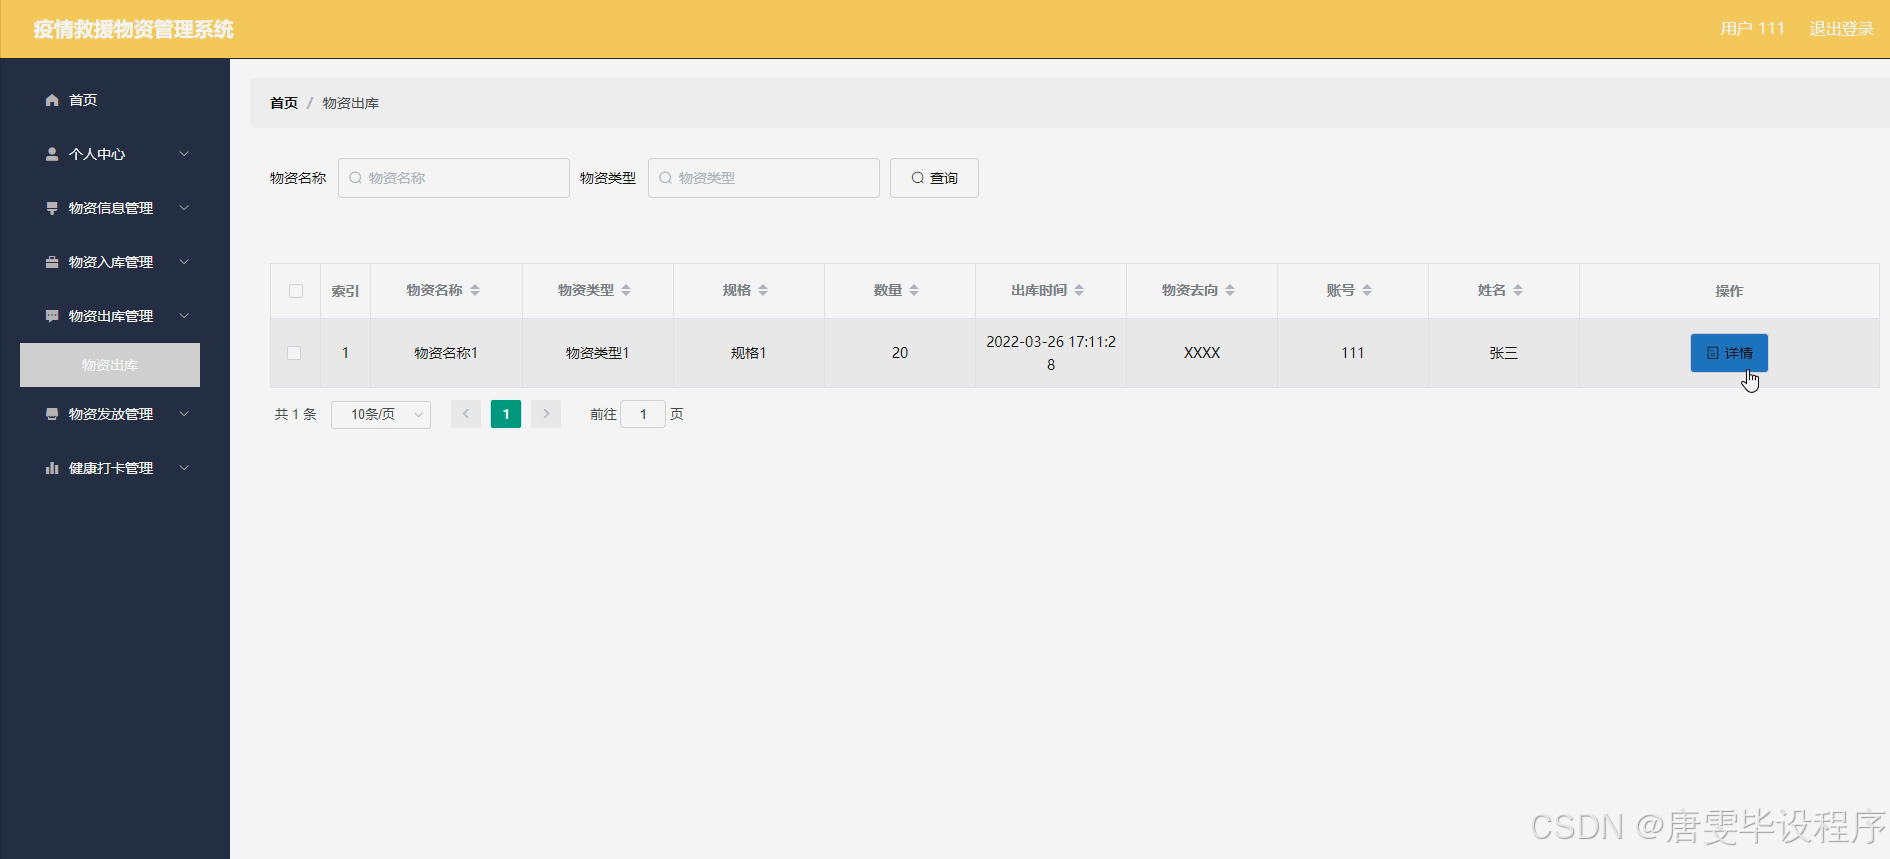Toggle the select-all header checkbox
Viewport: 1890px width, 859px height.
(x=296, y=291)
